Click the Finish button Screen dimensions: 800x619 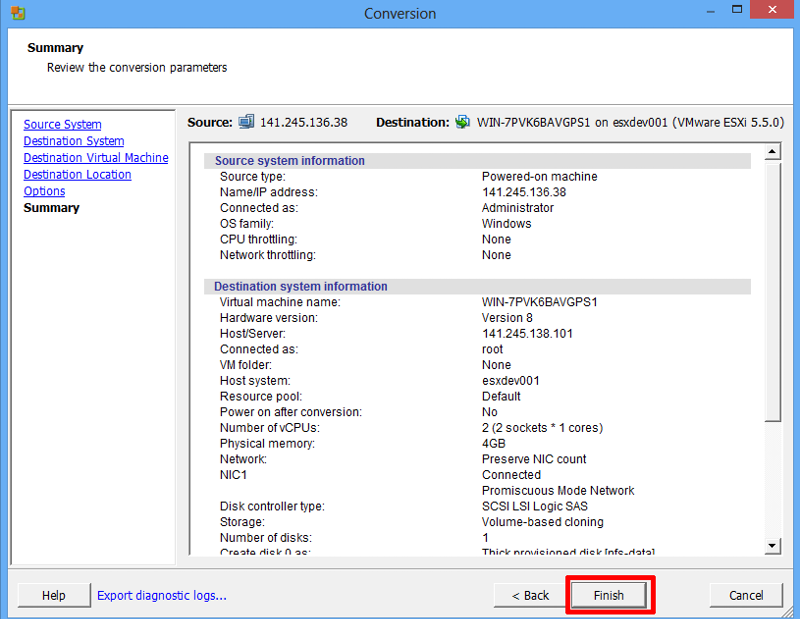click(x=609, y=596)
